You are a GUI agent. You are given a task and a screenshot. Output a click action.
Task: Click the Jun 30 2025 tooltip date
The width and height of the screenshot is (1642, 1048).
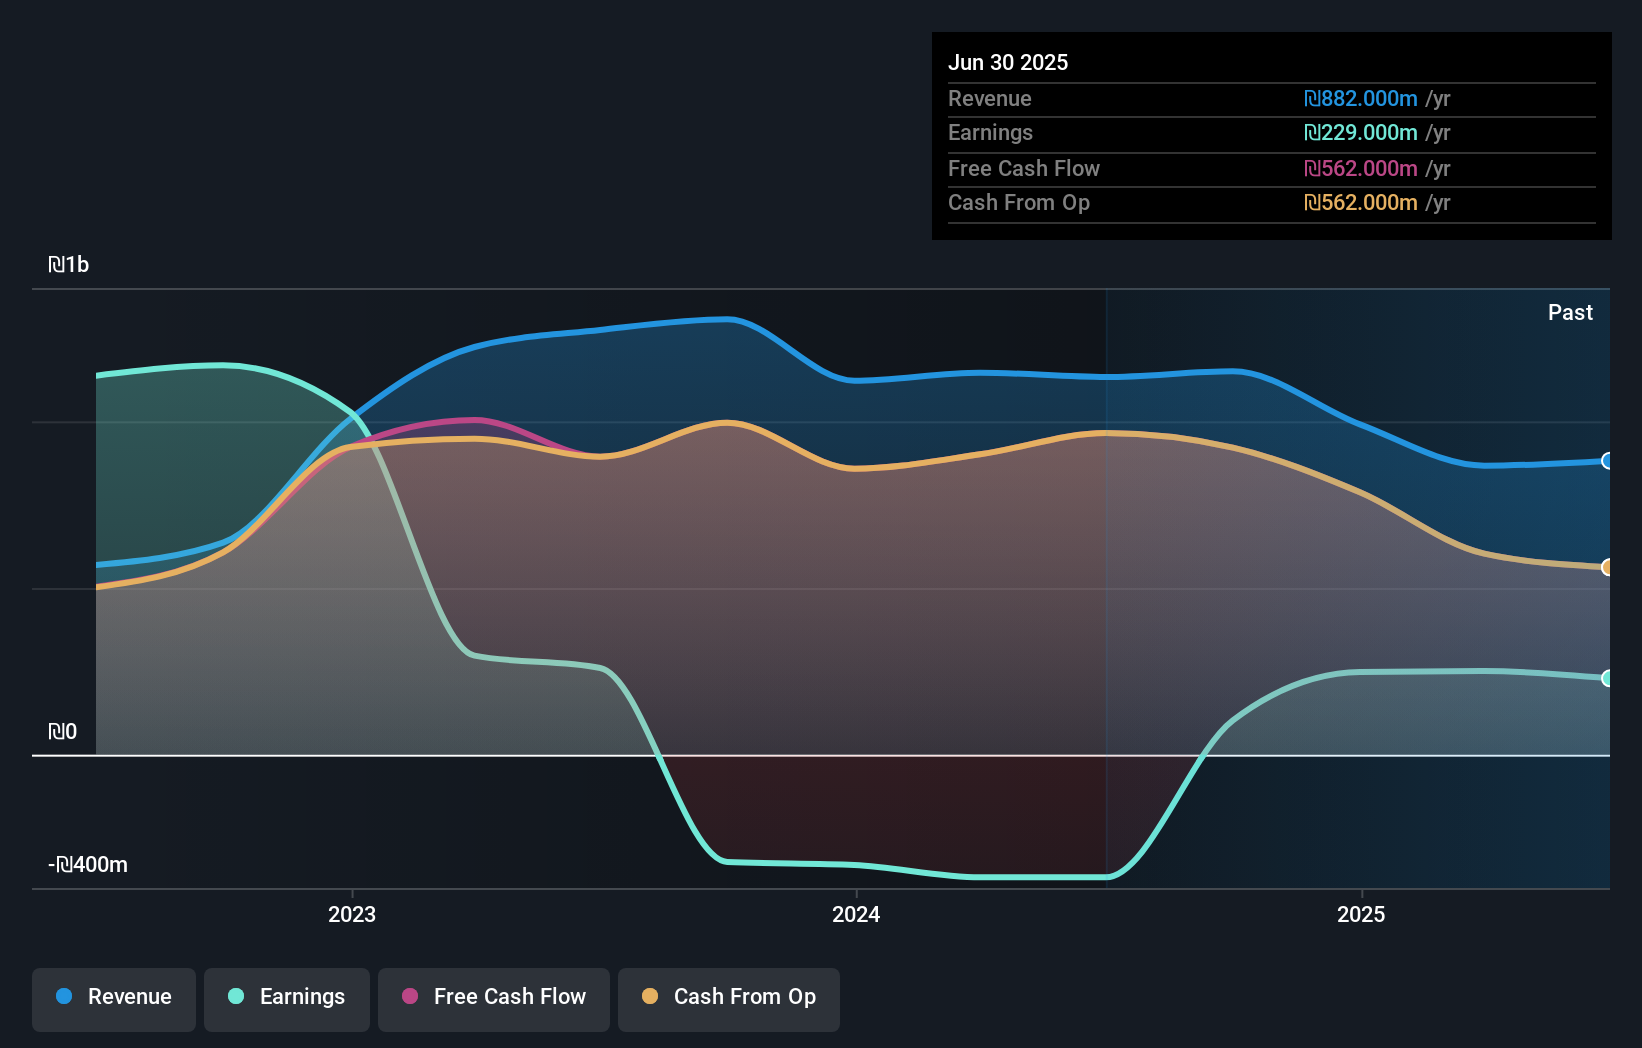(x=1008, y=62)
